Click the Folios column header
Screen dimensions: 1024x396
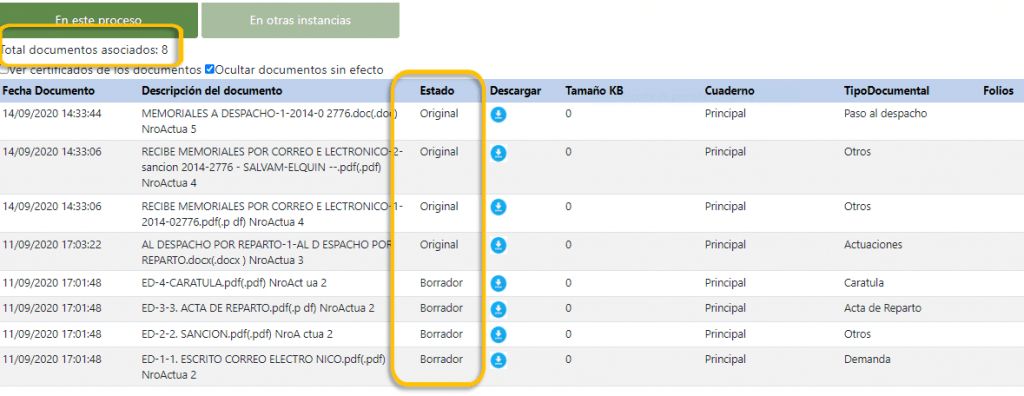pos(998,91)
